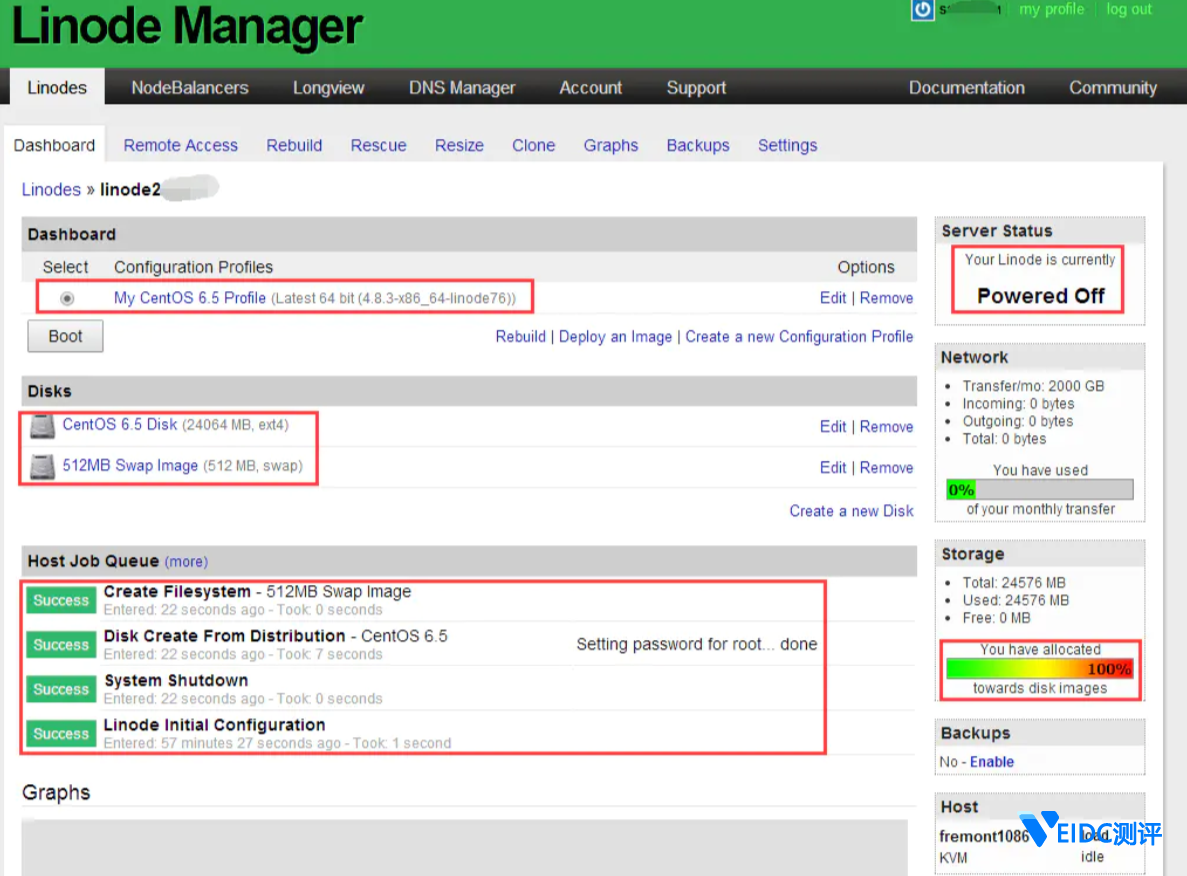This screenshot has width=1187, height=876.
Task: Expand Host Job Queue with the more link
Action: pyautogui.click(x=186, y=562)
